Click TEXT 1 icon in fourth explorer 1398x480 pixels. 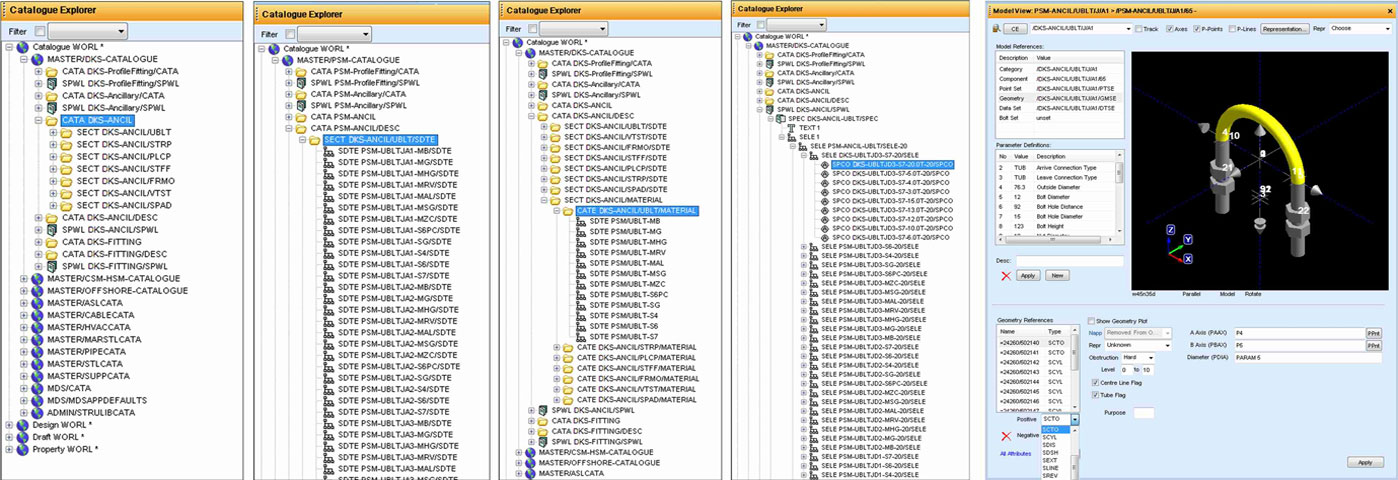tap(792, 128)
